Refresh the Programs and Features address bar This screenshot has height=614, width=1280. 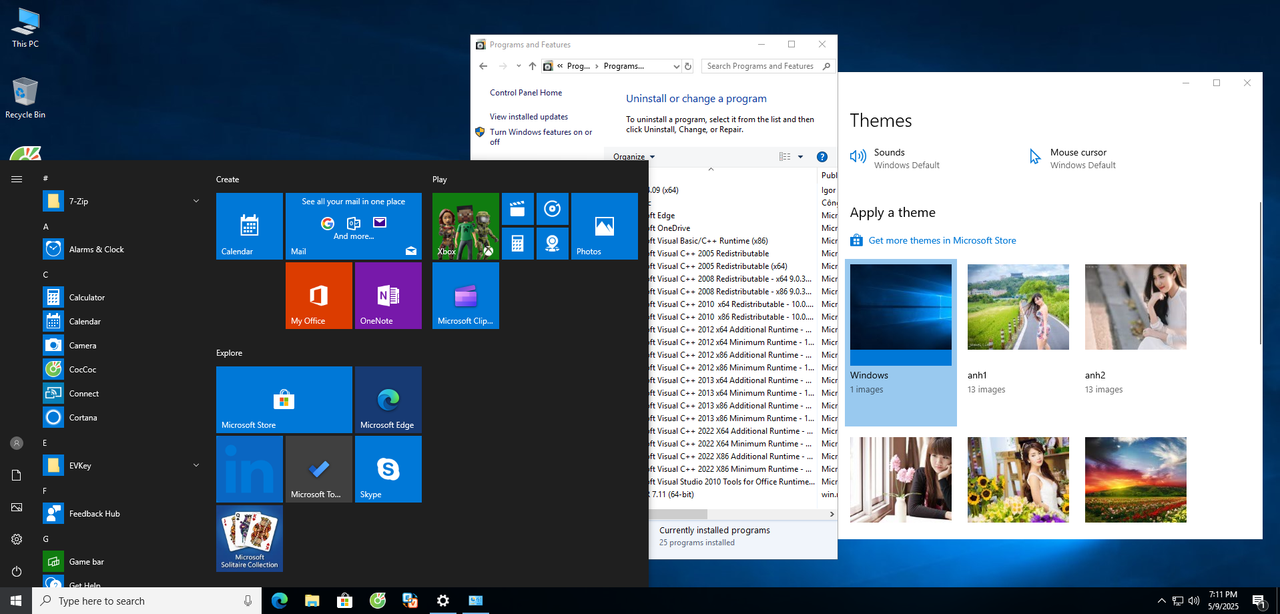click(x=688, y=66)
